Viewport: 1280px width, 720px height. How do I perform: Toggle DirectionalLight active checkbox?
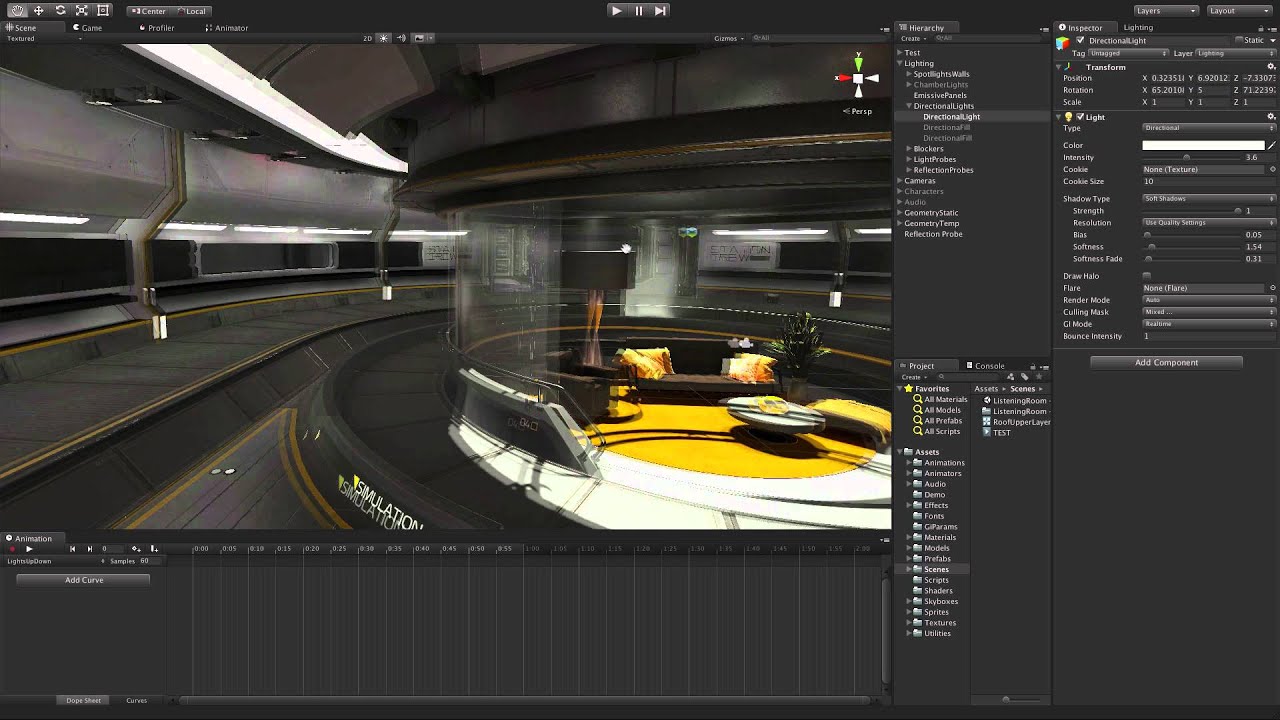pyautogui.click(x=1080, y=41)
